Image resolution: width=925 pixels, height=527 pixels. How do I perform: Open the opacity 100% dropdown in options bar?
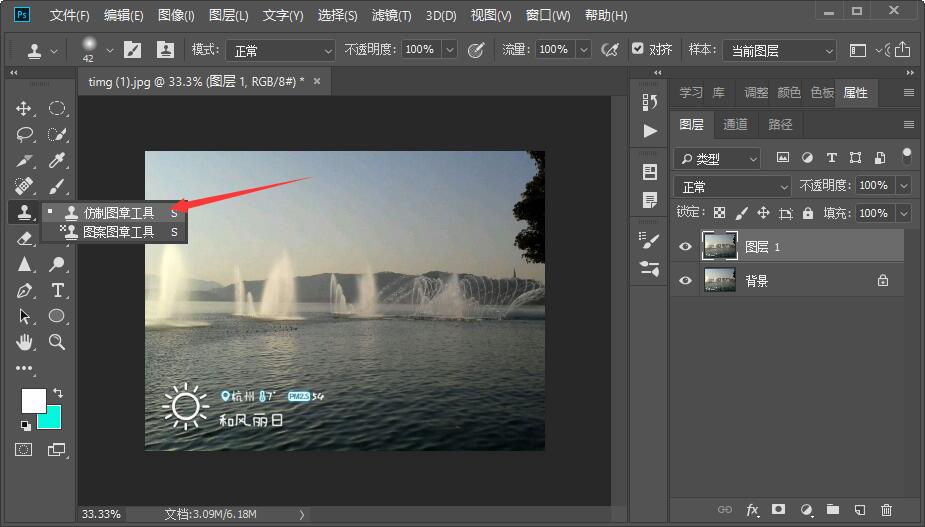(x=450, y=50)
